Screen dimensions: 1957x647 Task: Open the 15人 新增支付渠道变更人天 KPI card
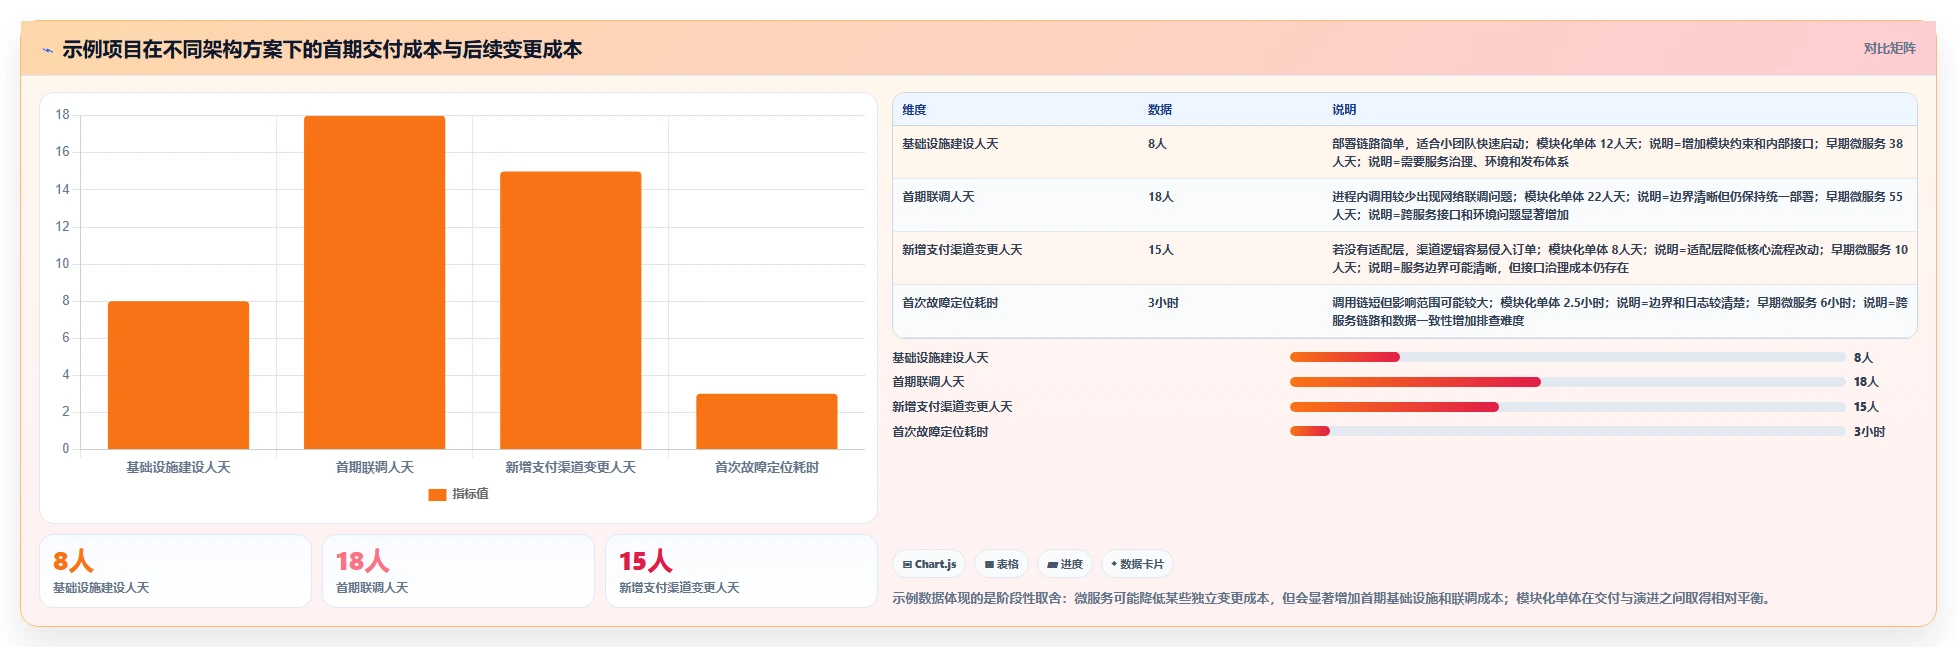tap(741, 571)
